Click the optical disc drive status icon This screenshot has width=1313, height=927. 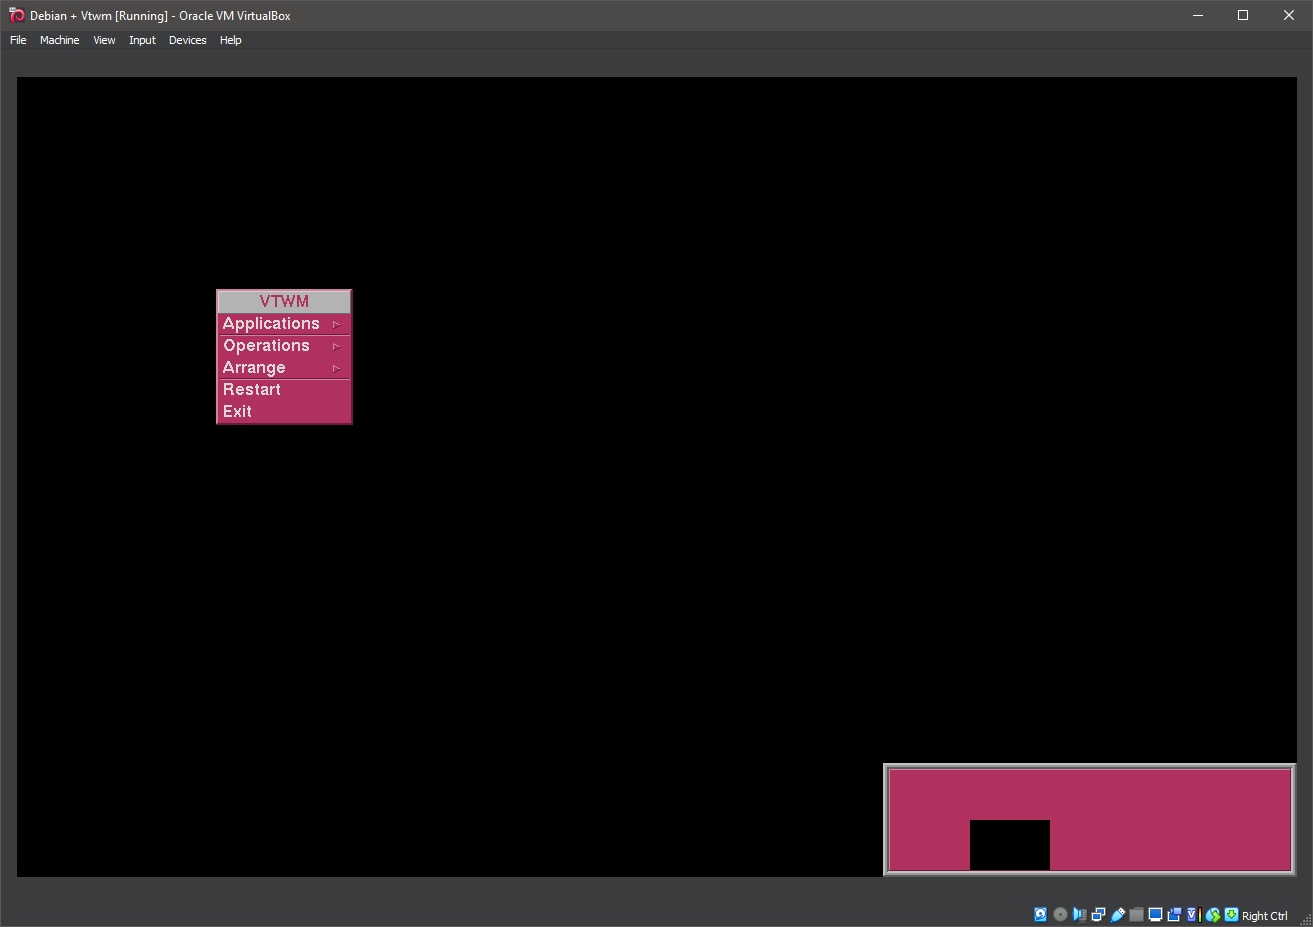pos(1059,914)
